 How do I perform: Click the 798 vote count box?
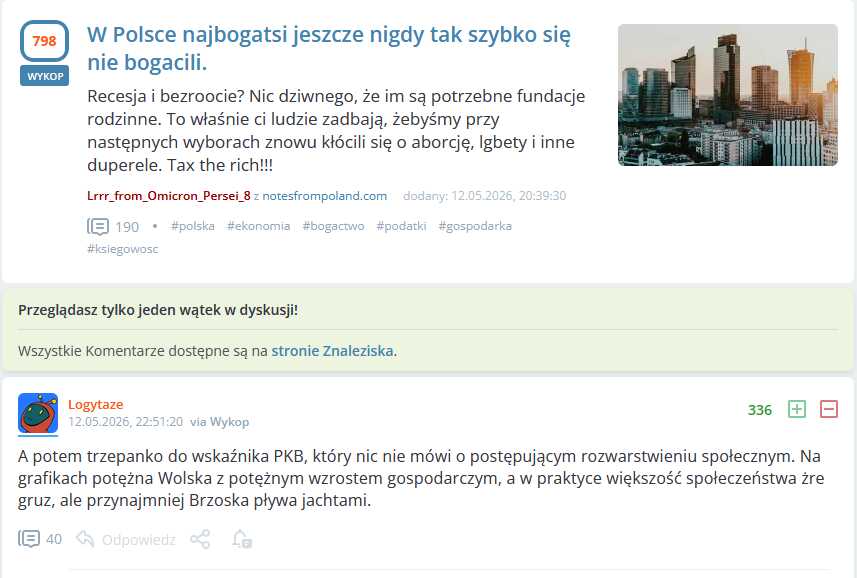tap(44, 41)
